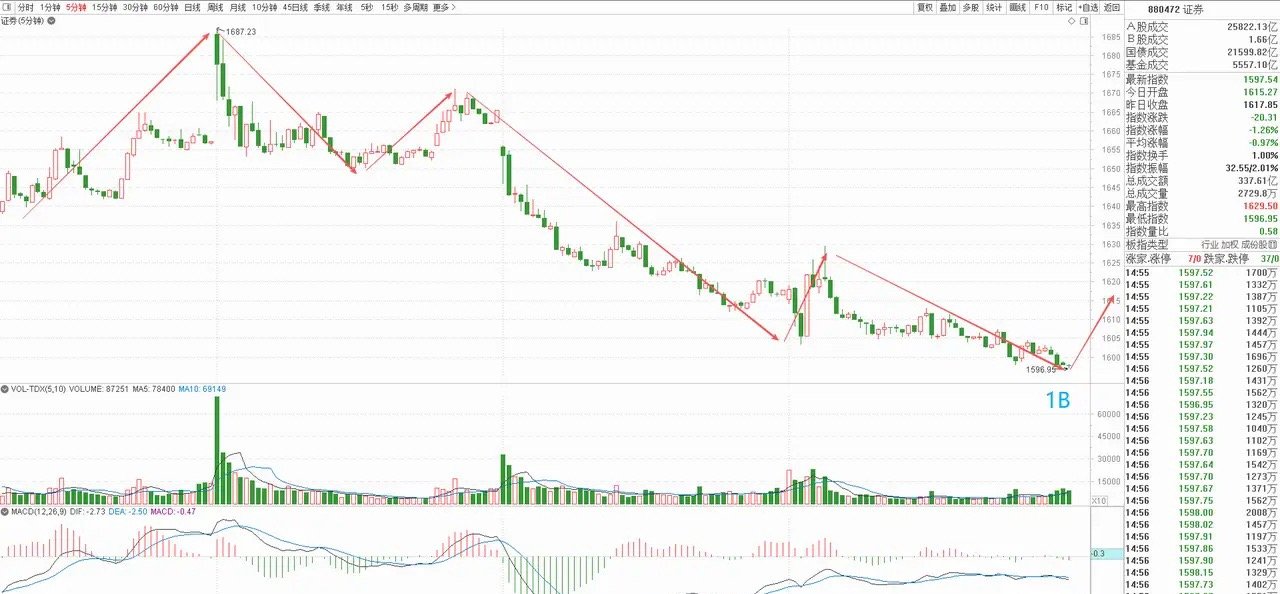Select the 60分钟 period tab

tap(165, 7)
